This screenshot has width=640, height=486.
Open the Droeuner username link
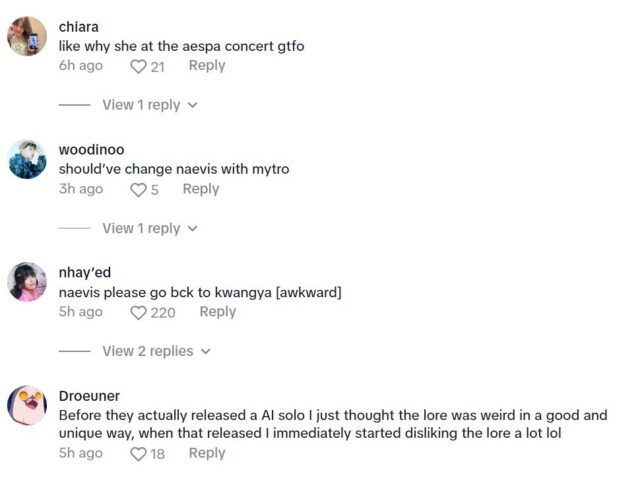click(89, 395)
